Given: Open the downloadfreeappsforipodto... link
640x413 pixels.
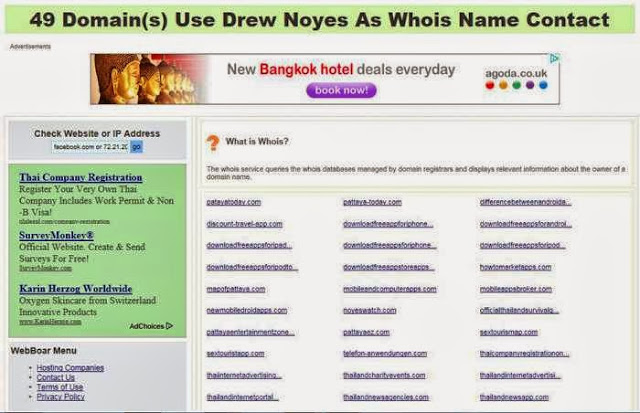Looking at the screenshot, I should (252, 267).
